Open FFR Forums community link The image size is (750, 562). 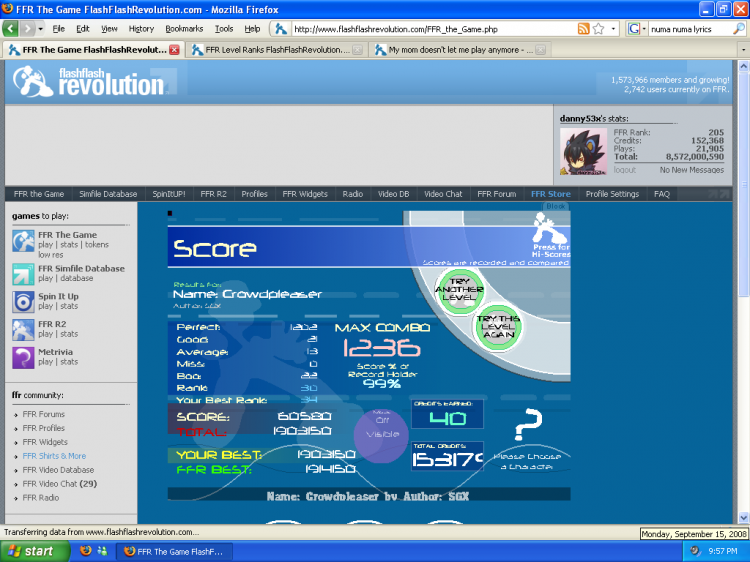[44, 414]
